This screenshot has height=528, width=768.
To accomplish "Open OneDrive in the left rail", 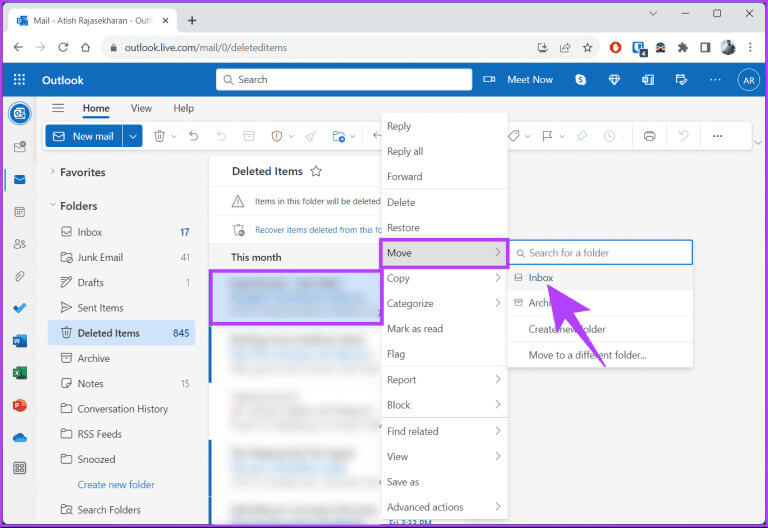I will (20, 437).
